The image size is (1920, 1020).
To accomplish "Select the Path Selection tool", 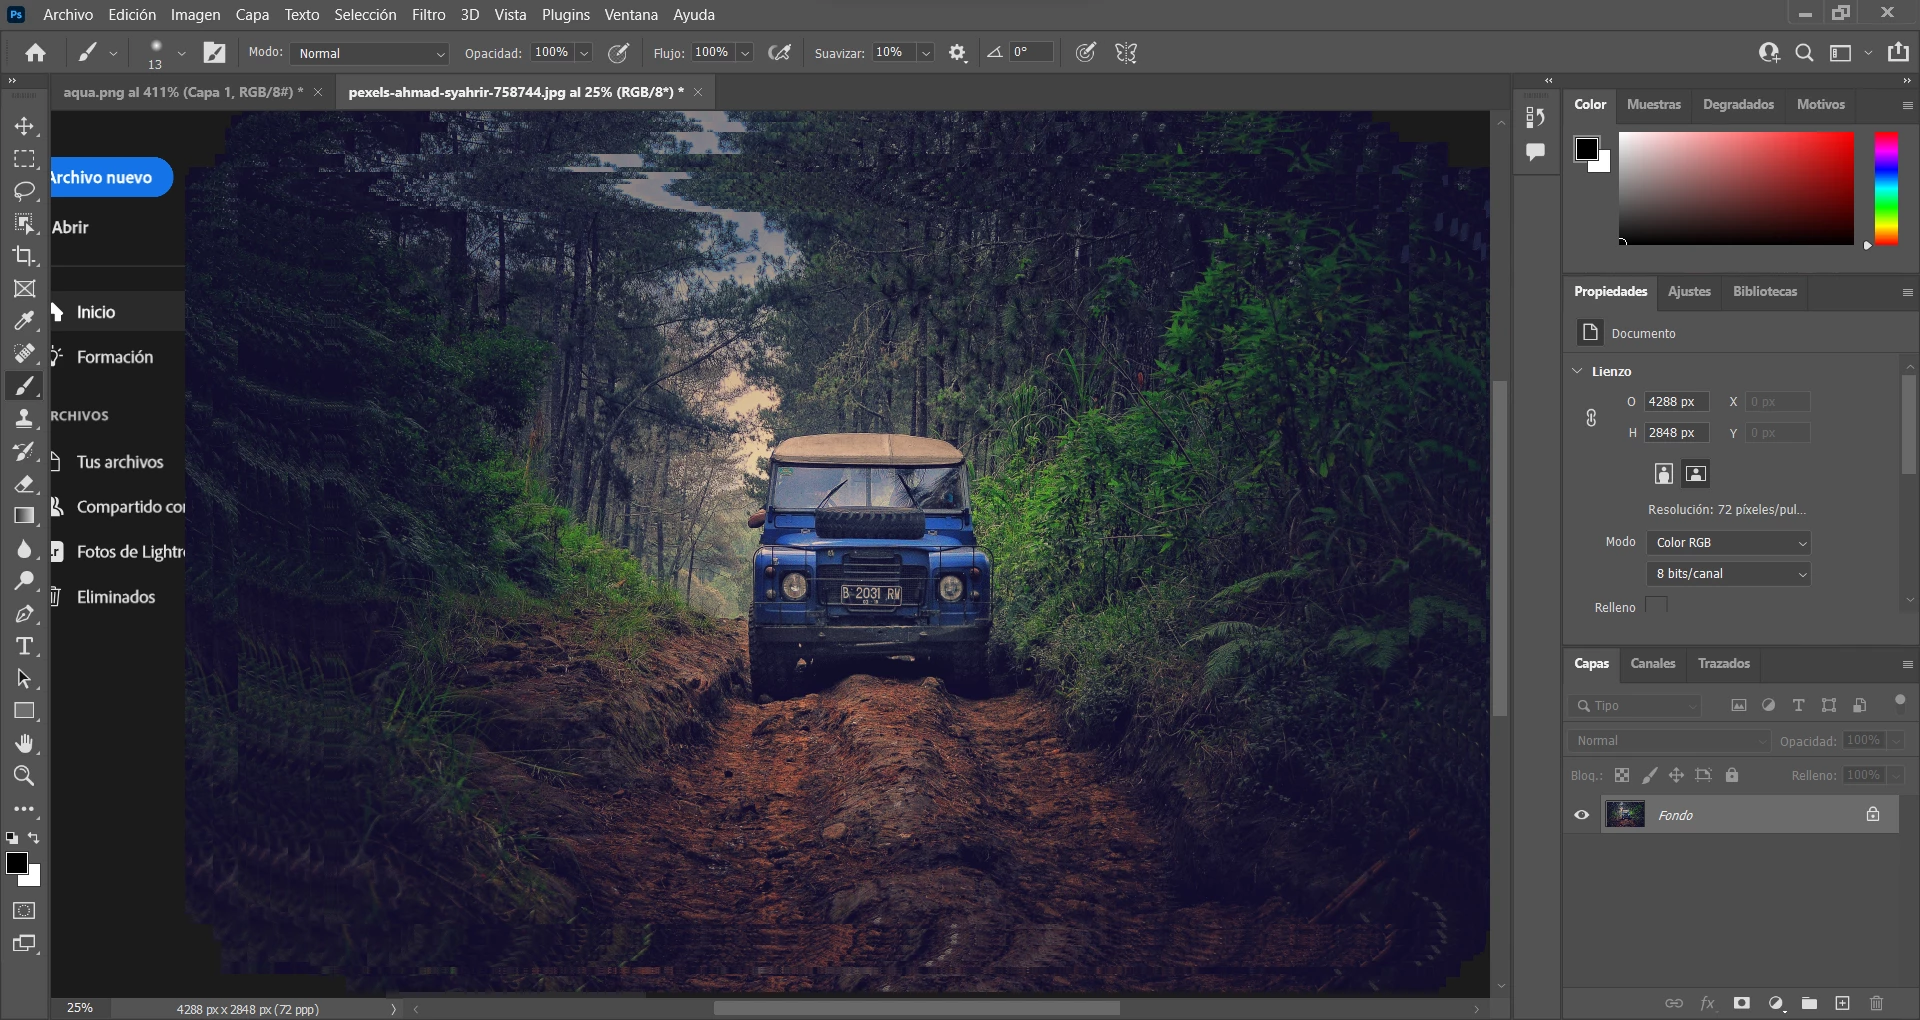I will [24, 679].
